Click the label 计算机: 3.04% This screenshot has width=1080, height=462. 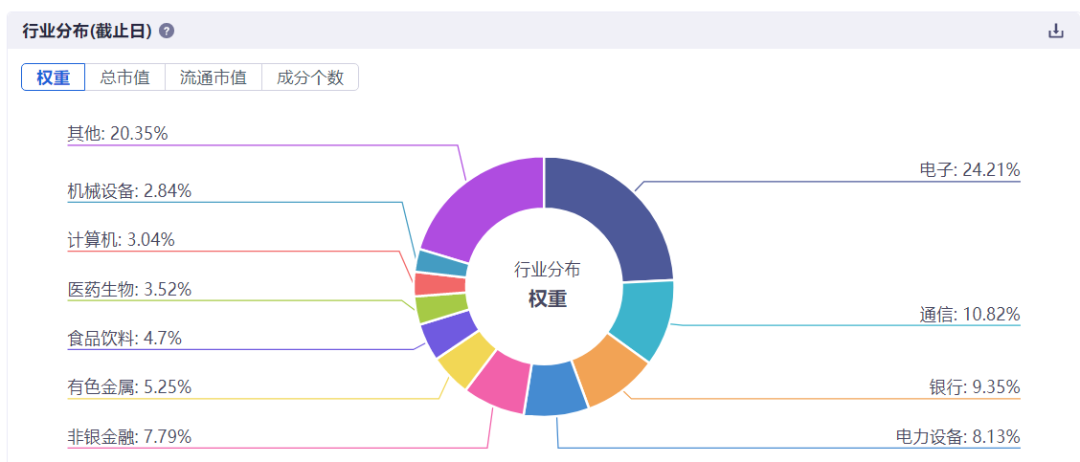click(121, 240)
